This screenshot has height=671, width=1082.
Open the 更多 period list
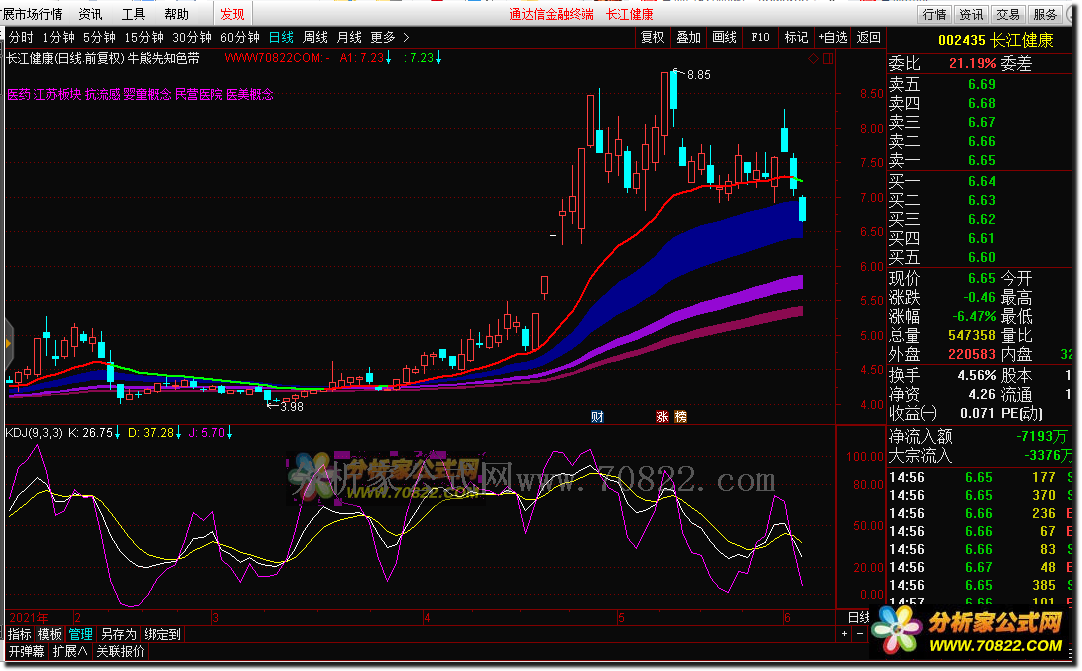(383, 37)
